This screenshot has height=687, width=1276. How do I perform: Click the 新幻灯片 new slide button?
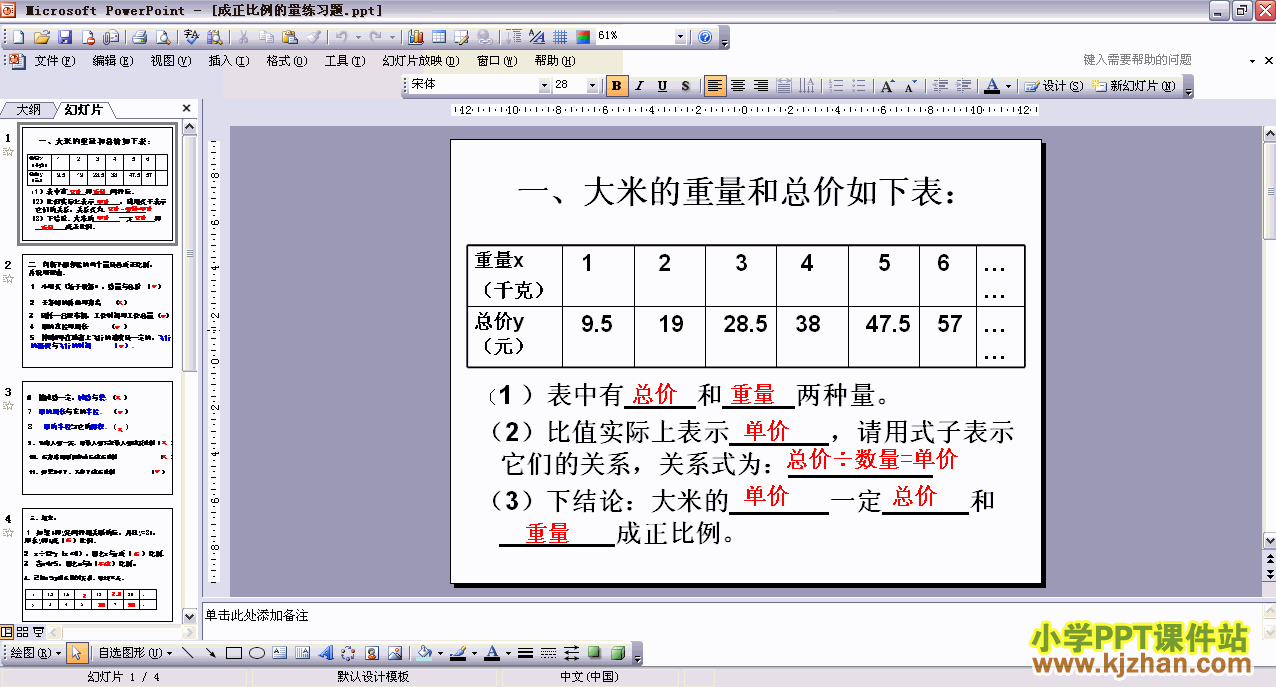point(1135,86)
